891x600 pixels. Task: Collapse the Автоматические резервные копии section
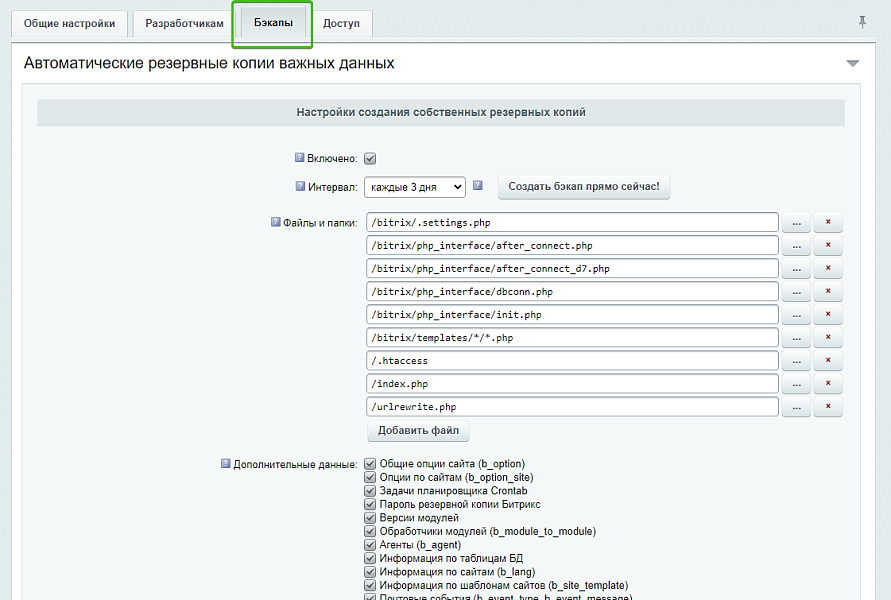(x=852, y=61)
